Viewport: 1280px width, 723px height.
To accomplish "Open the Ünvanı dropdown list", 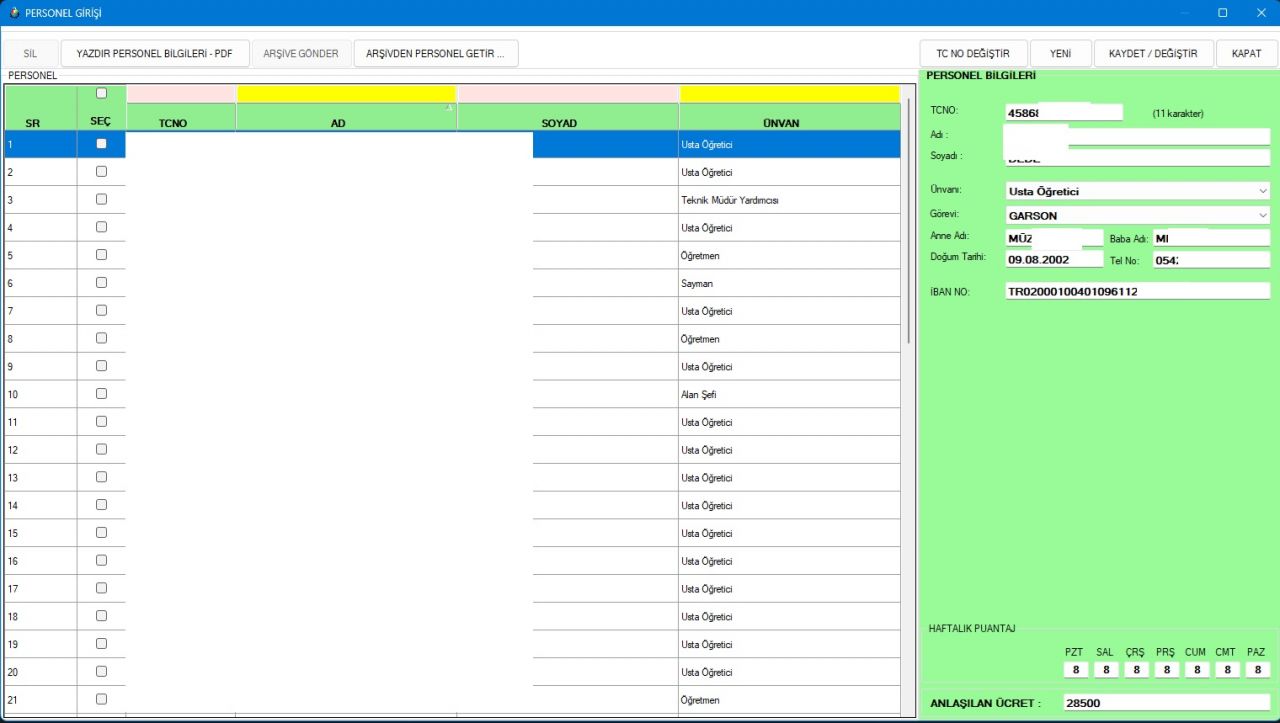I will pyautogui.click(x=1262, y=191).
